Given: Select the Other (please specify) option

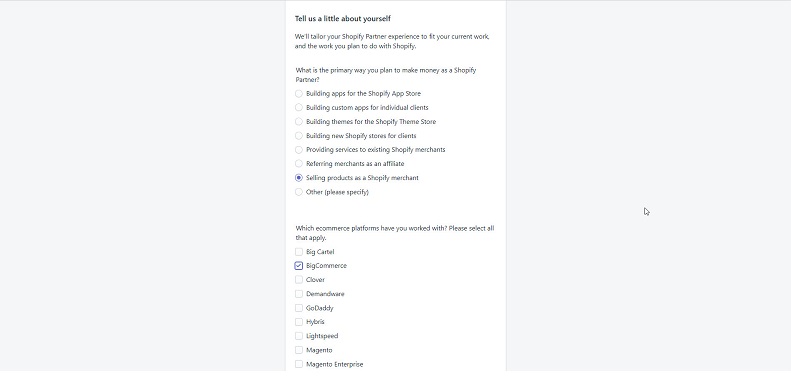Looking at the screenshot, I should click(299, 192).
